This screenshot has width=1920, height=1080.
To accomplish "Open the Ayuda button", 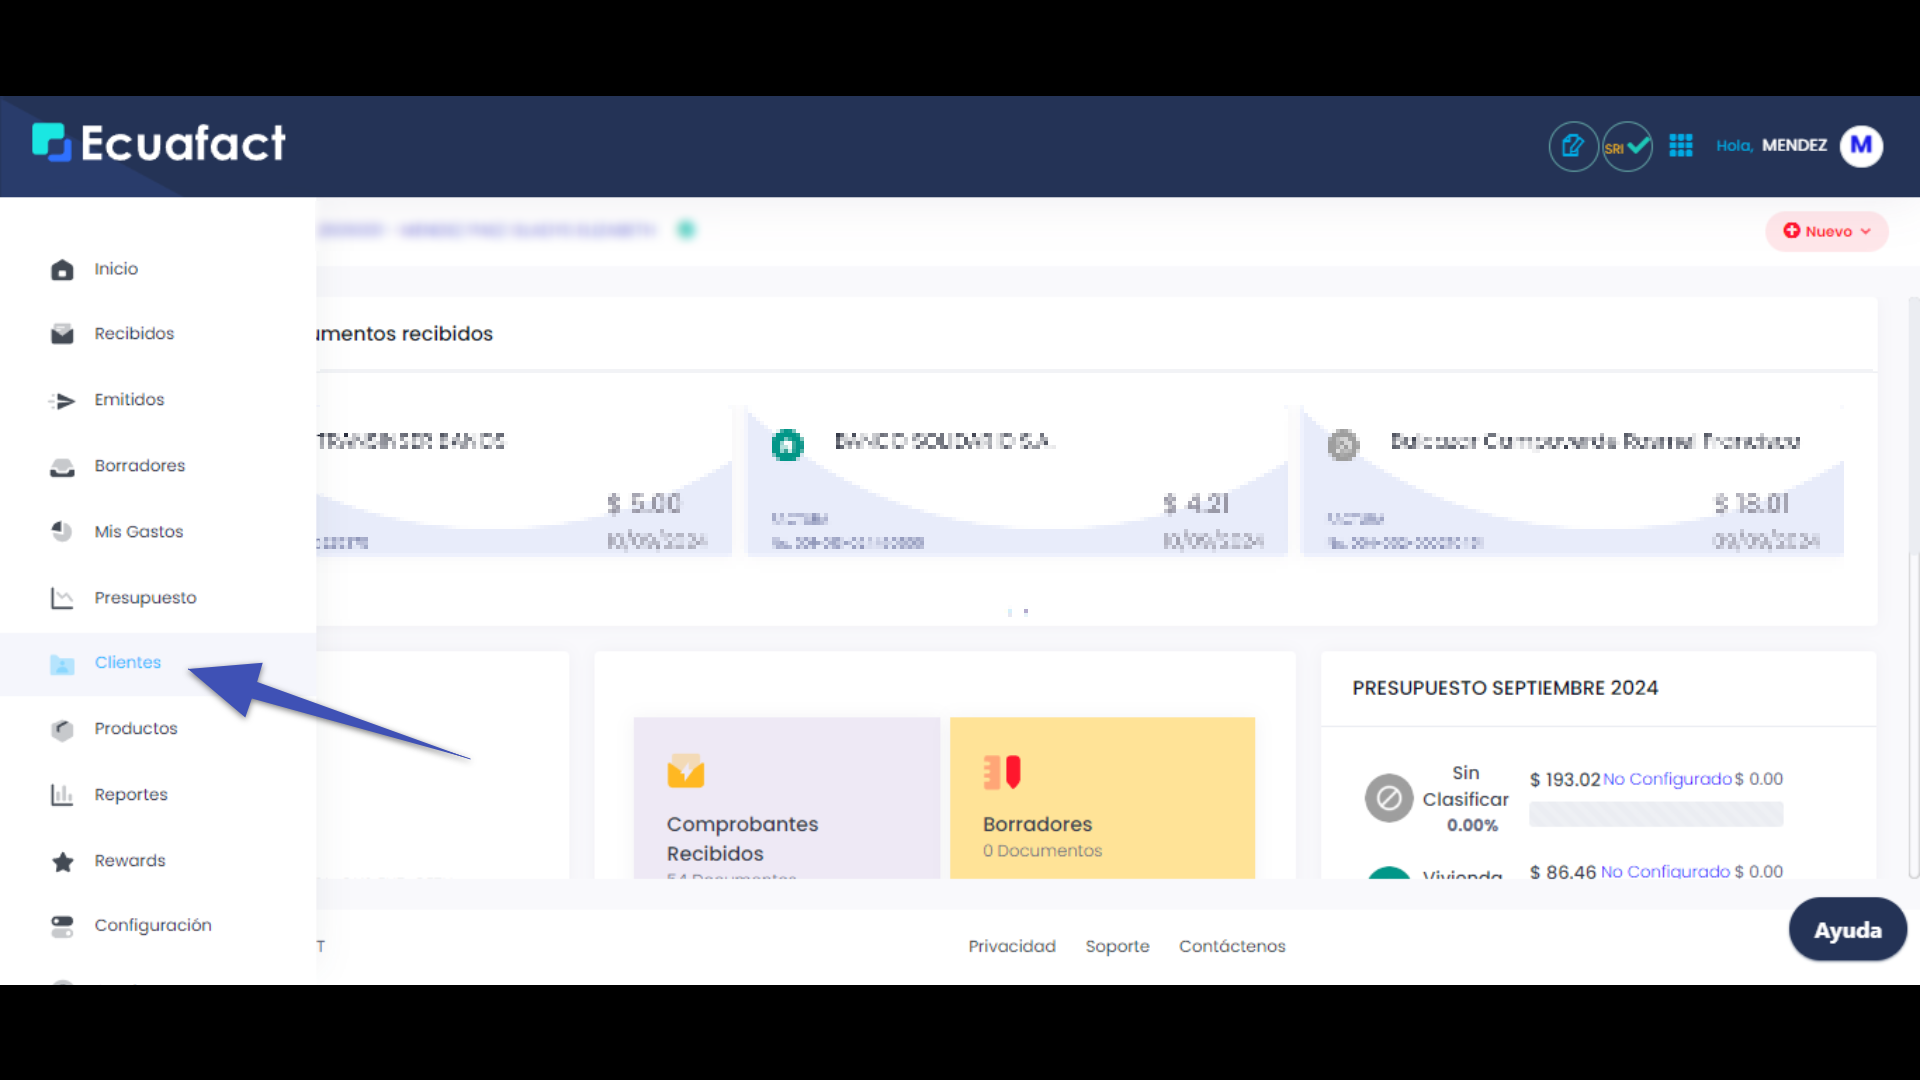I will tap(1847, 929).
